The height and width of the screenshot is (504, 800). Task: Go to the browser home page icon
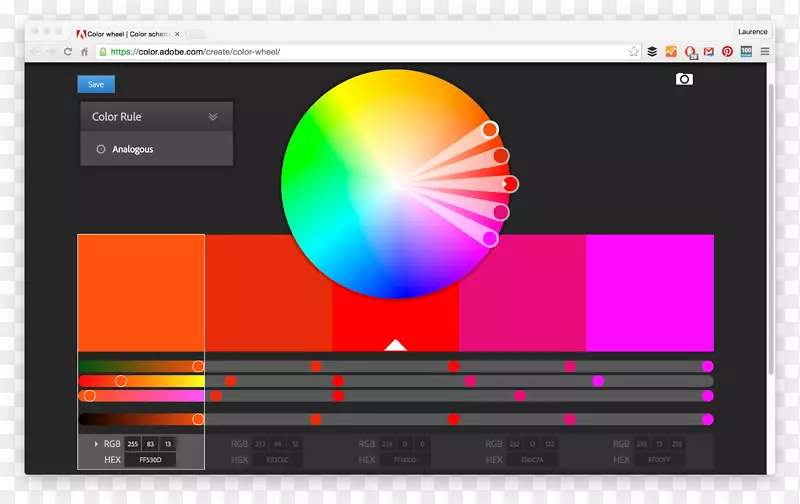click(85, 51)
